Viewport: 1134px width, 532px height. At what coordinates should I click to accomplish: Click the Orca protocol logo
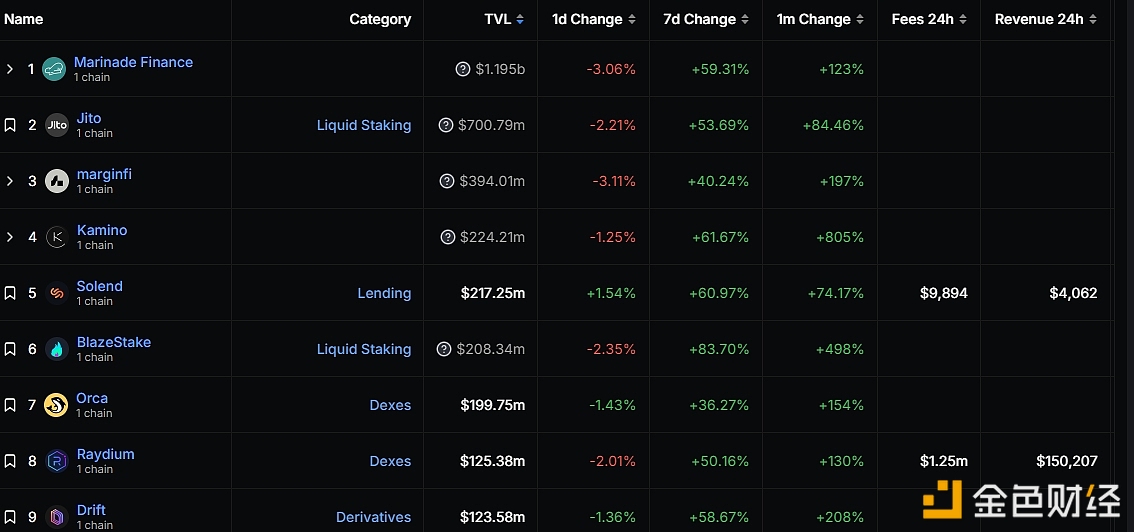point(56,405)
